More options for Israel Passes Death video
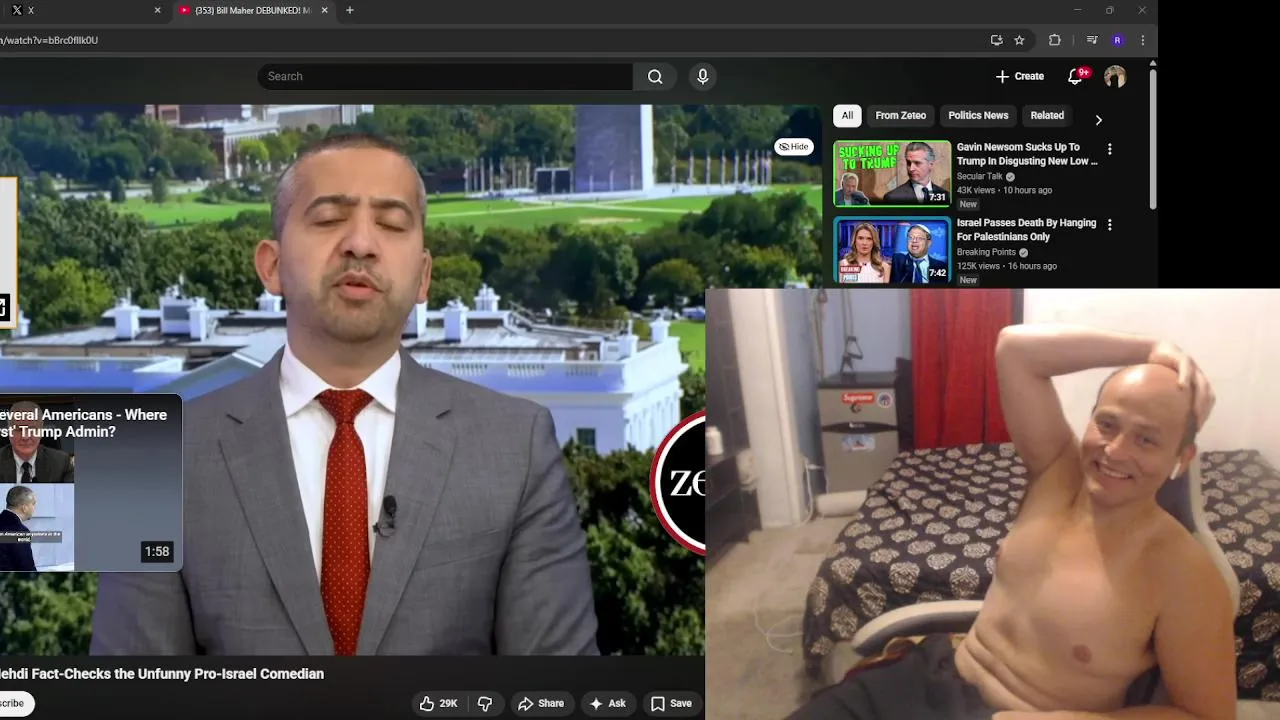1280x720 pixels. pos(1109,225)
